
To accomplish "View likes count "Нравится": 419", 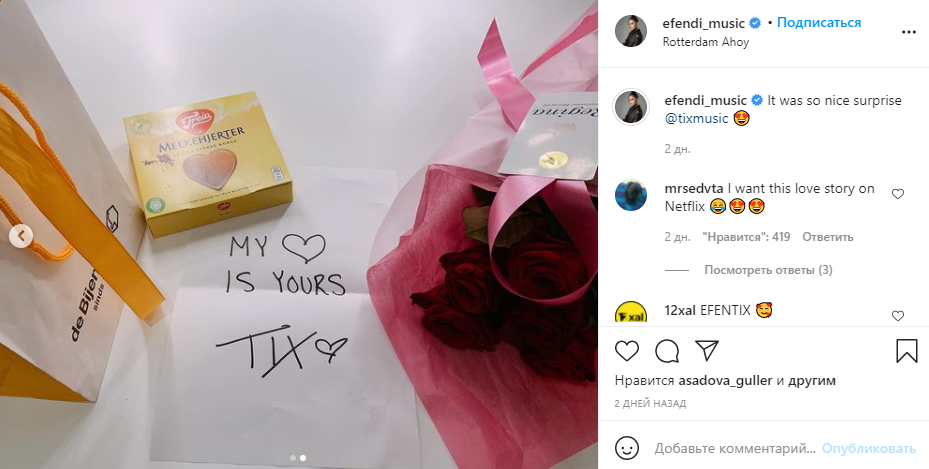I will (747, 237).
